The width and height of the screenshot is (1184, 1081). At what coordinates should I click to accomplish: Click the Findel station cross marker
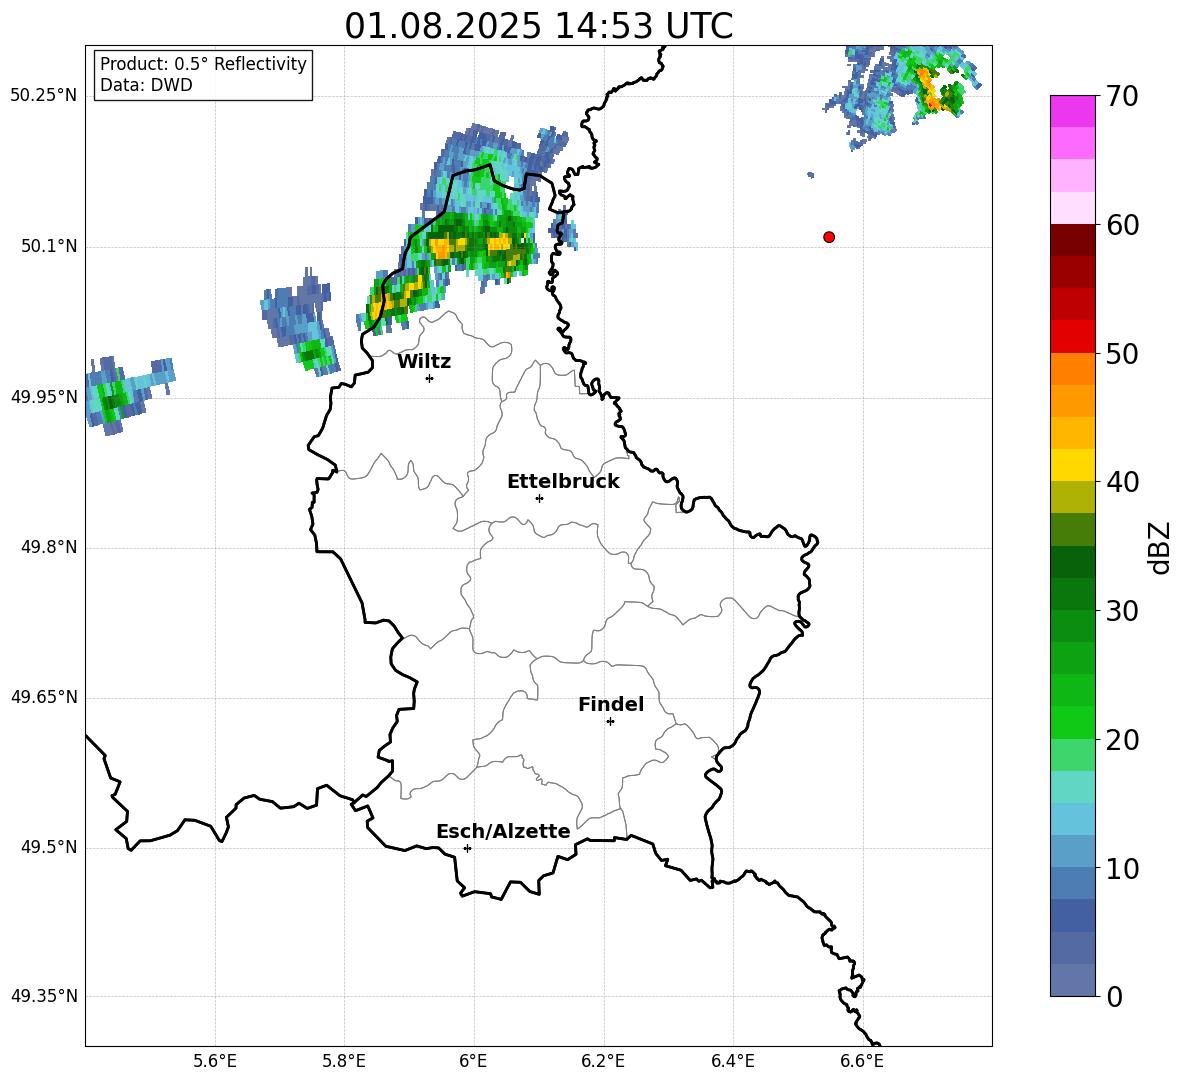pyautogui.click(x=610, y=721)
